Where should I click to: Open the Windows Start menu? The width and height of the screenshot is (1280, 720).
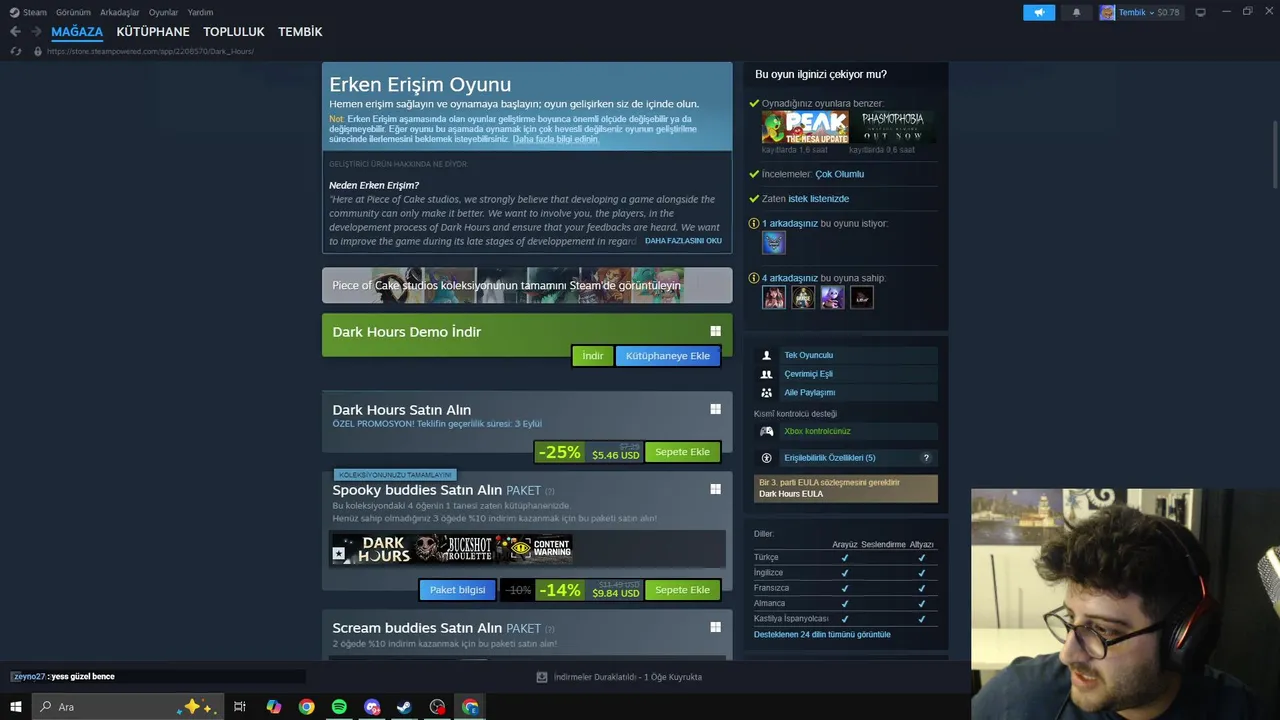coord(15,707)
